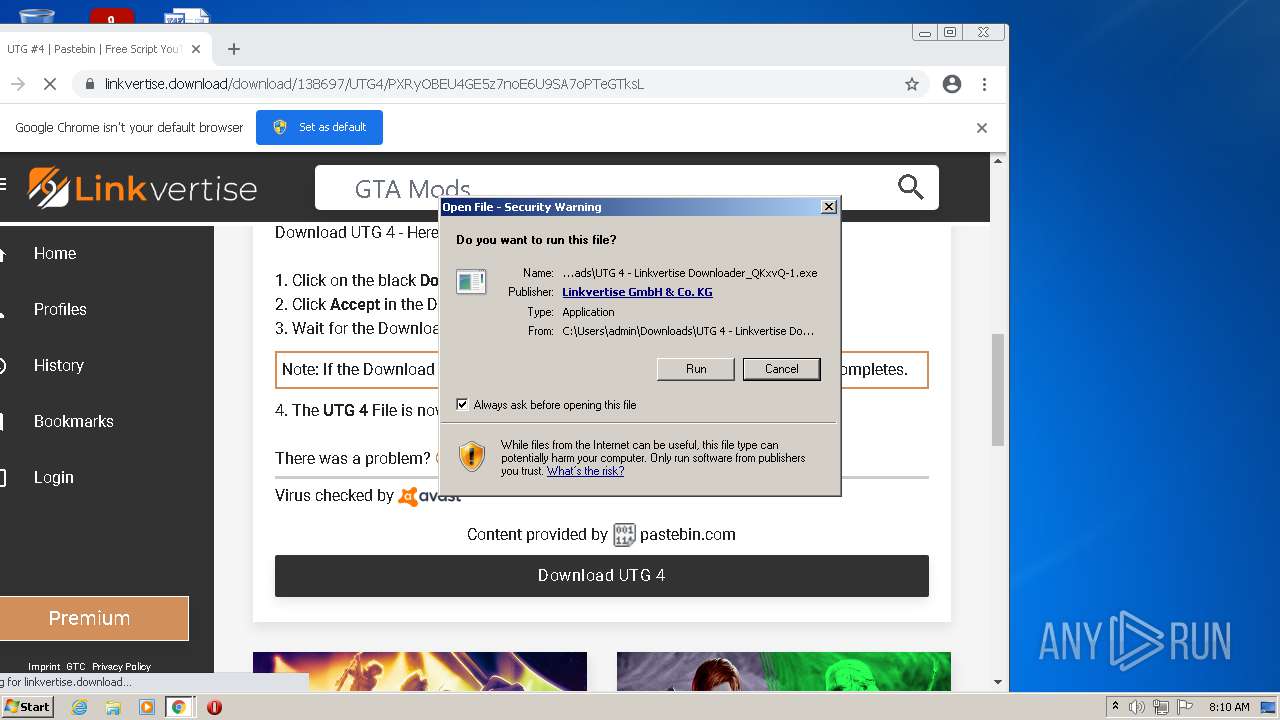This screenshot has width=1280, height=720.
Task: Click the scrollbar up arrow
Action: pyautogui.click(x=998, y=160)
